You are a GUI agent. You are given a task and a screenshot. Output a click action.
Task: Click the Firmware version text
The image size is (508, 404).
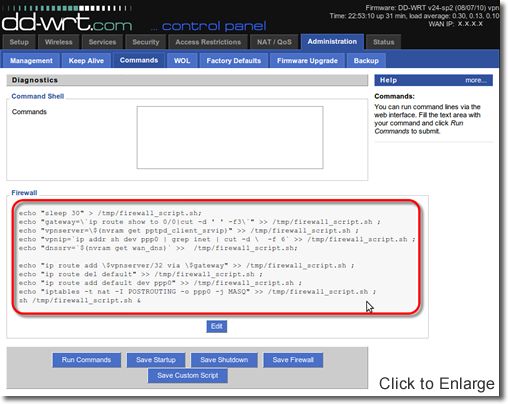tap(432, 8)
